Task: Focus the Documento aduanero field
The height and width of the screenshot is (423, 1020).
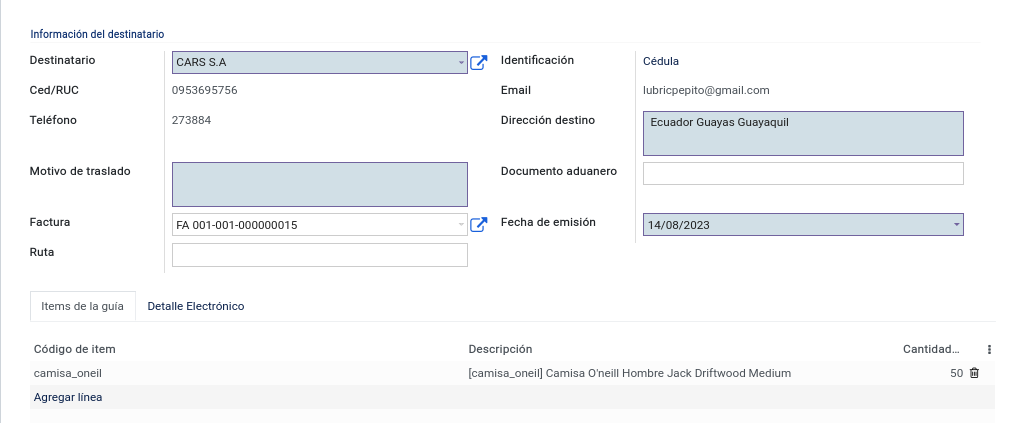Action: pos(803,173)
